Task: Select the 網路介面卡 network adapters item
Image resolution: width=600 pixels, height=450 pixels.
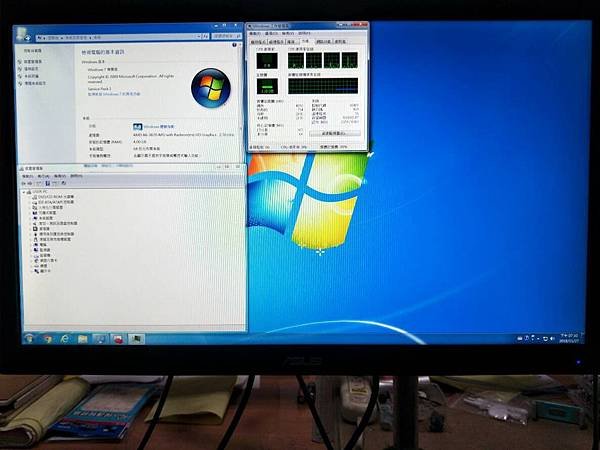Action: pyautogui.click(x=45, y=260)
